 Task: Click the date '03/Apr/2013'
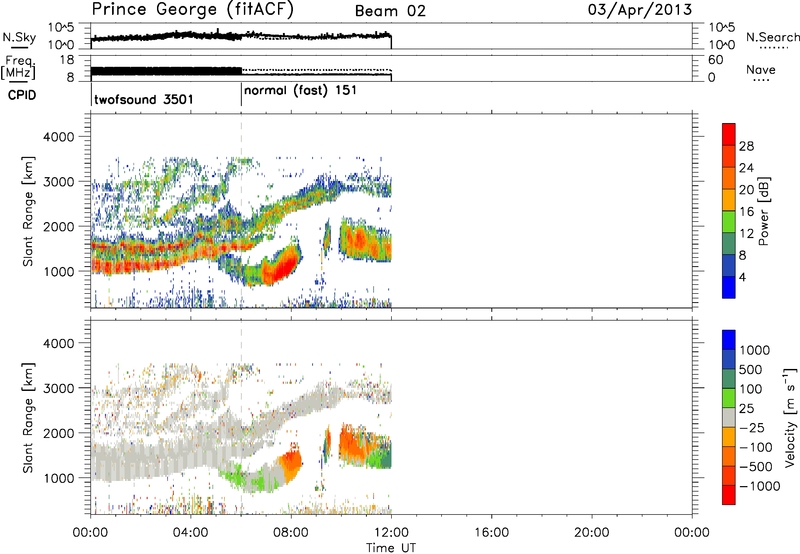[x=640, y=10]
